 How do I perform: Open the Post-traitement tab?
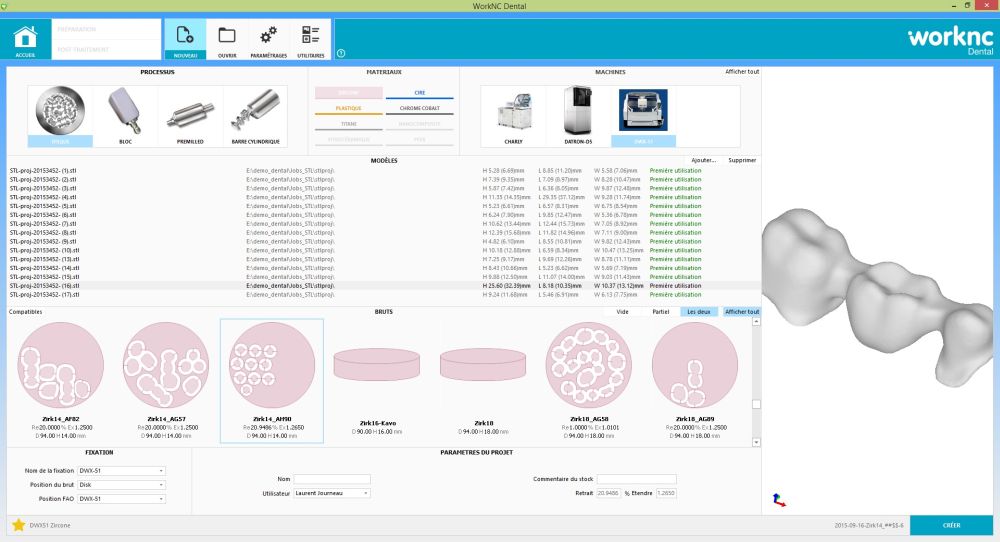click(x=106, y=49)
